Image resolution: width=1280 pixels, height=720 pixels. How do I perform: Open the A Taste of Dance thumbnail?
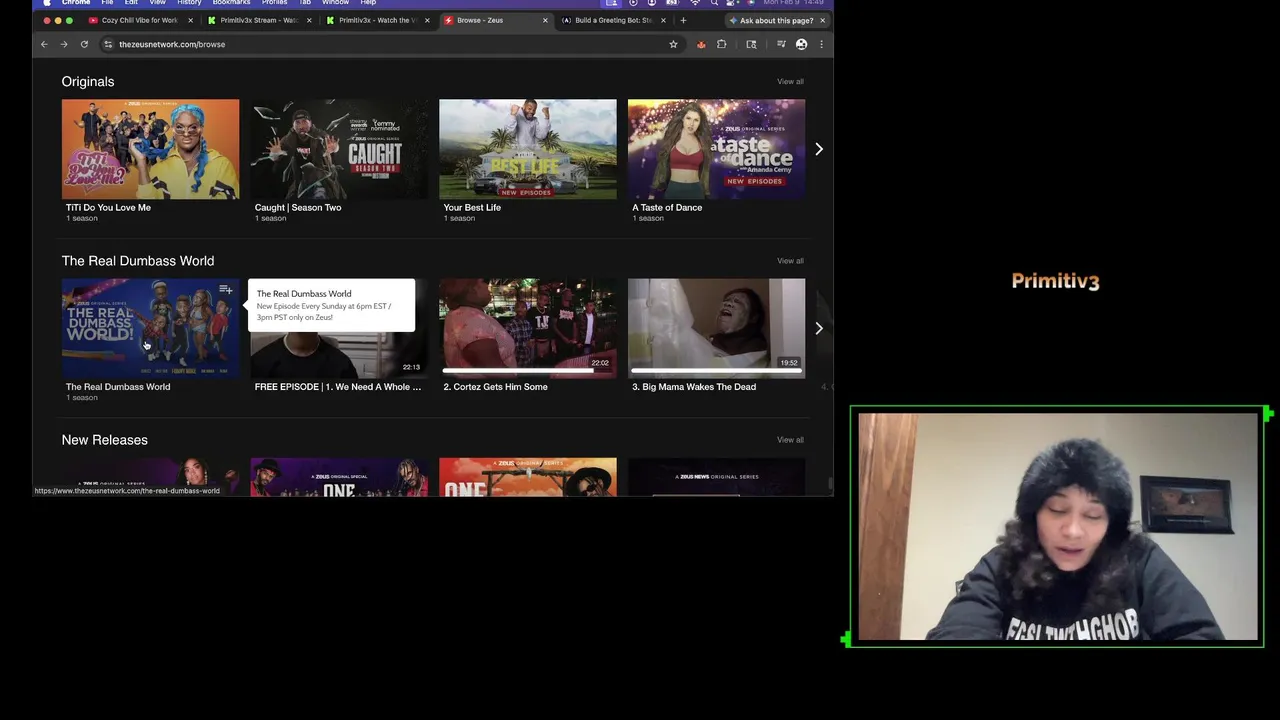coord(716,149)
